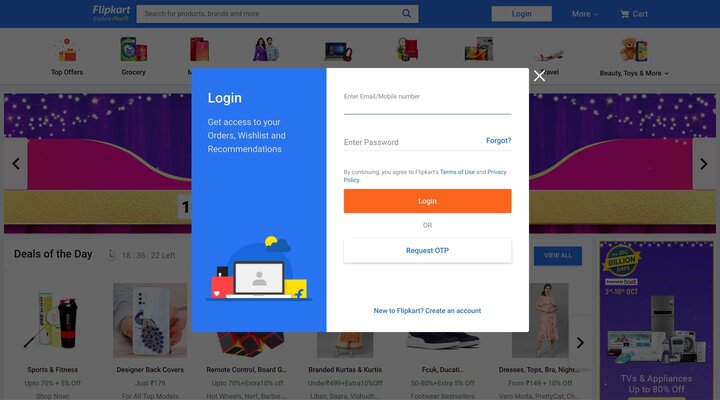Select the Beauty, Toys & More teddy icon
720x400 pixels.
(x=634, y=50)
